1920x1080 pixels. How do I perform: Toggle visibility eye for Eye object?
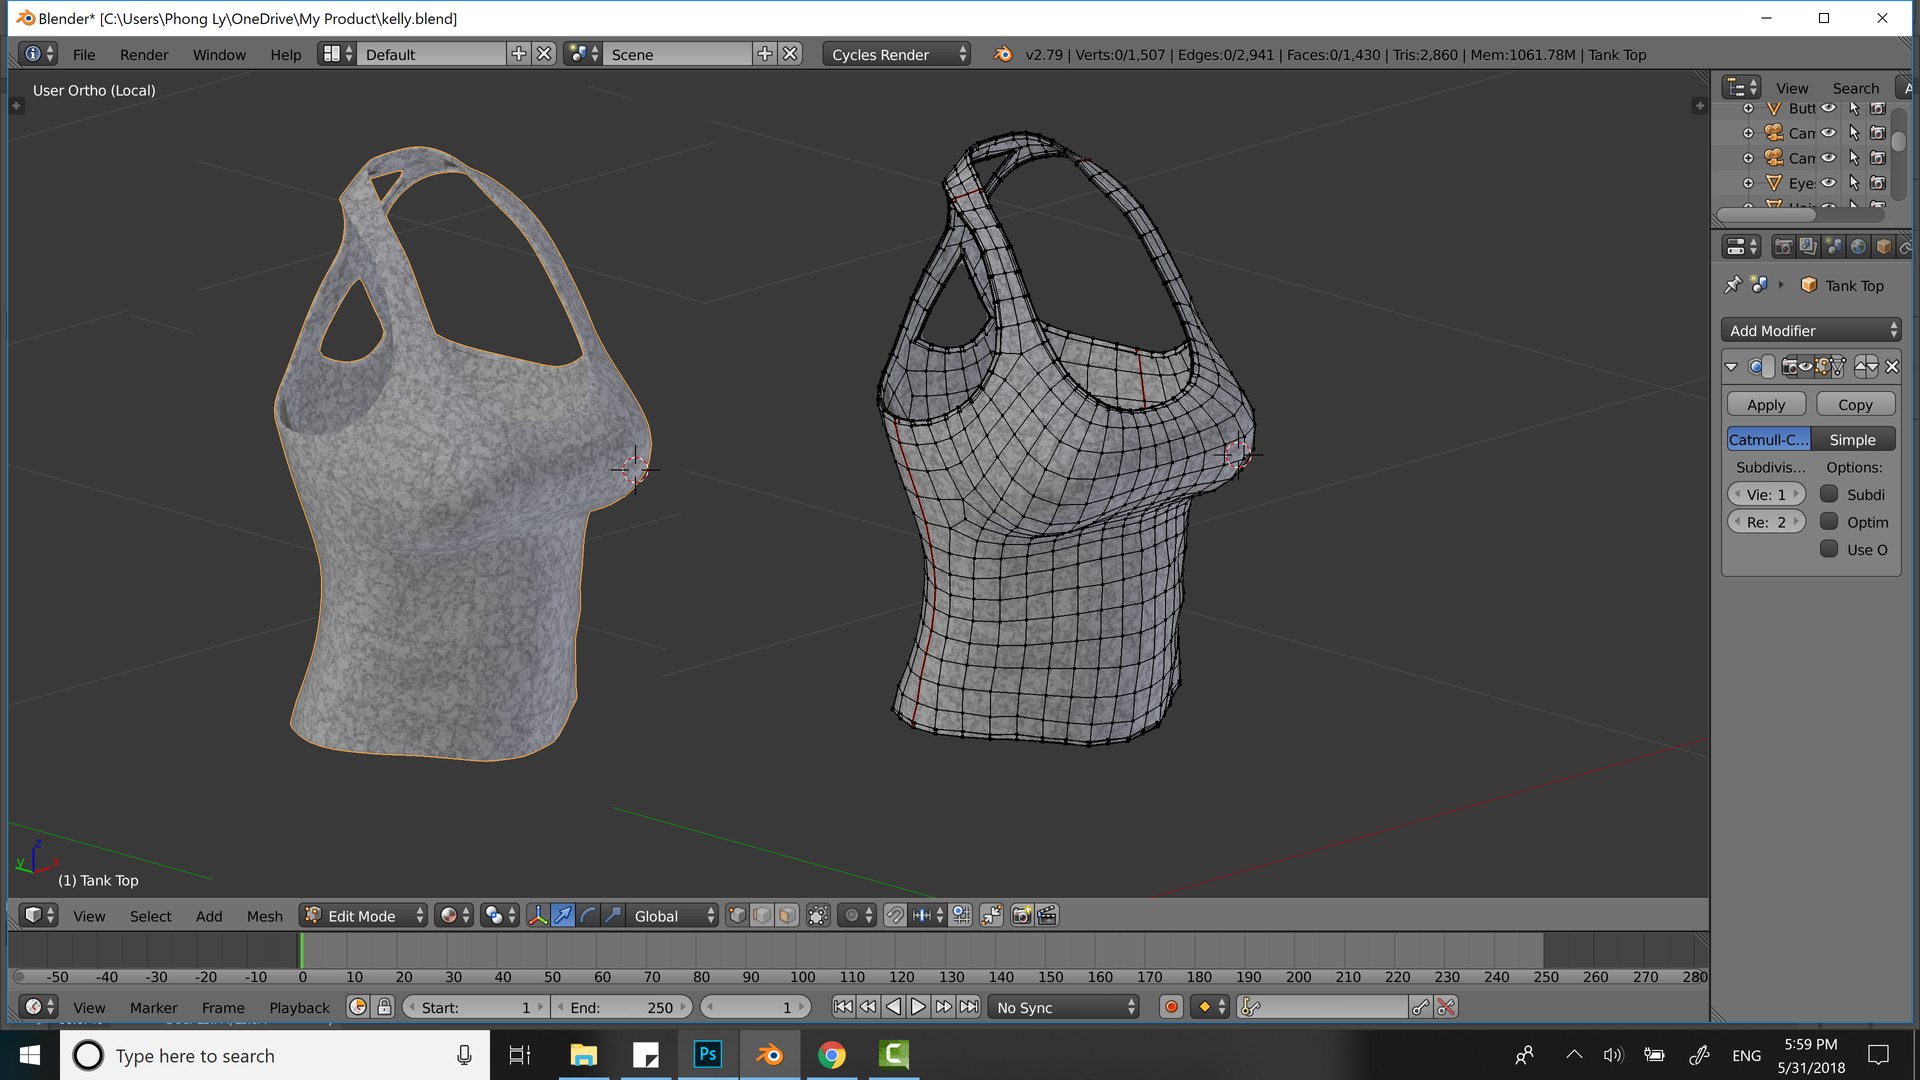1828,183
